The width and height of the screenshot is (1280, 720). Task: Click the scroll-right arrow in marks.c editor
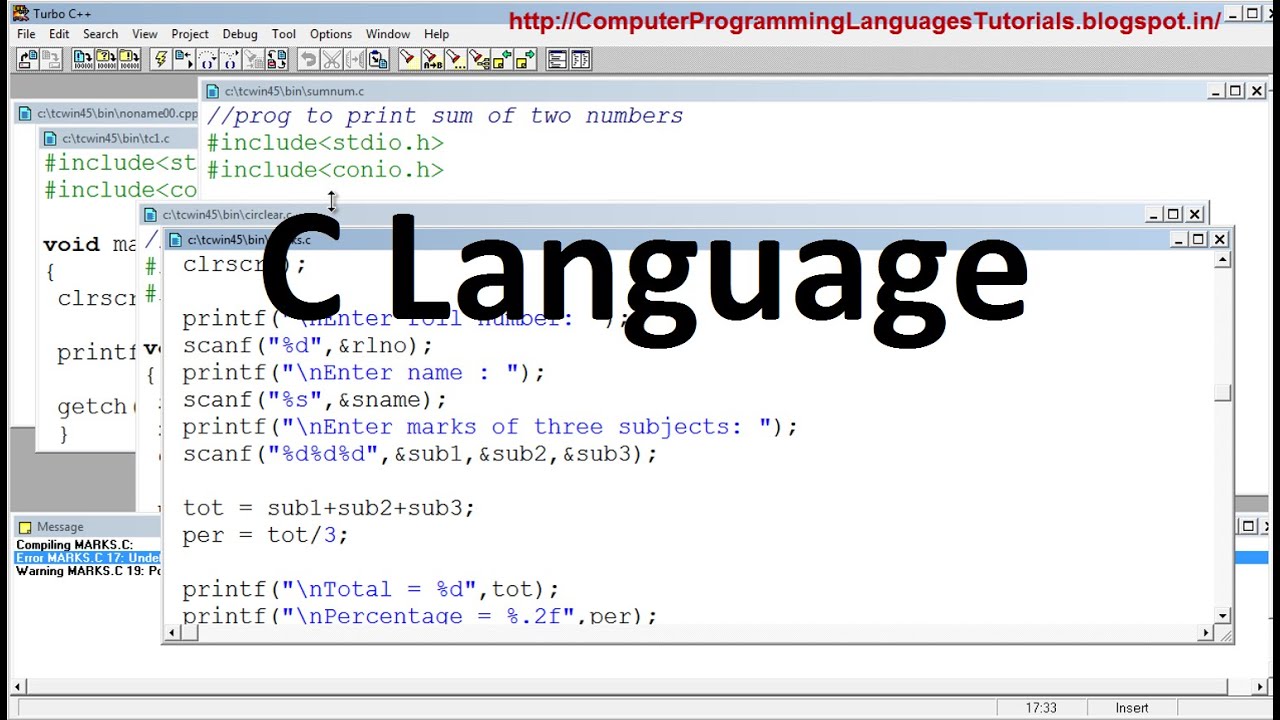click(x=1205, y=633)
